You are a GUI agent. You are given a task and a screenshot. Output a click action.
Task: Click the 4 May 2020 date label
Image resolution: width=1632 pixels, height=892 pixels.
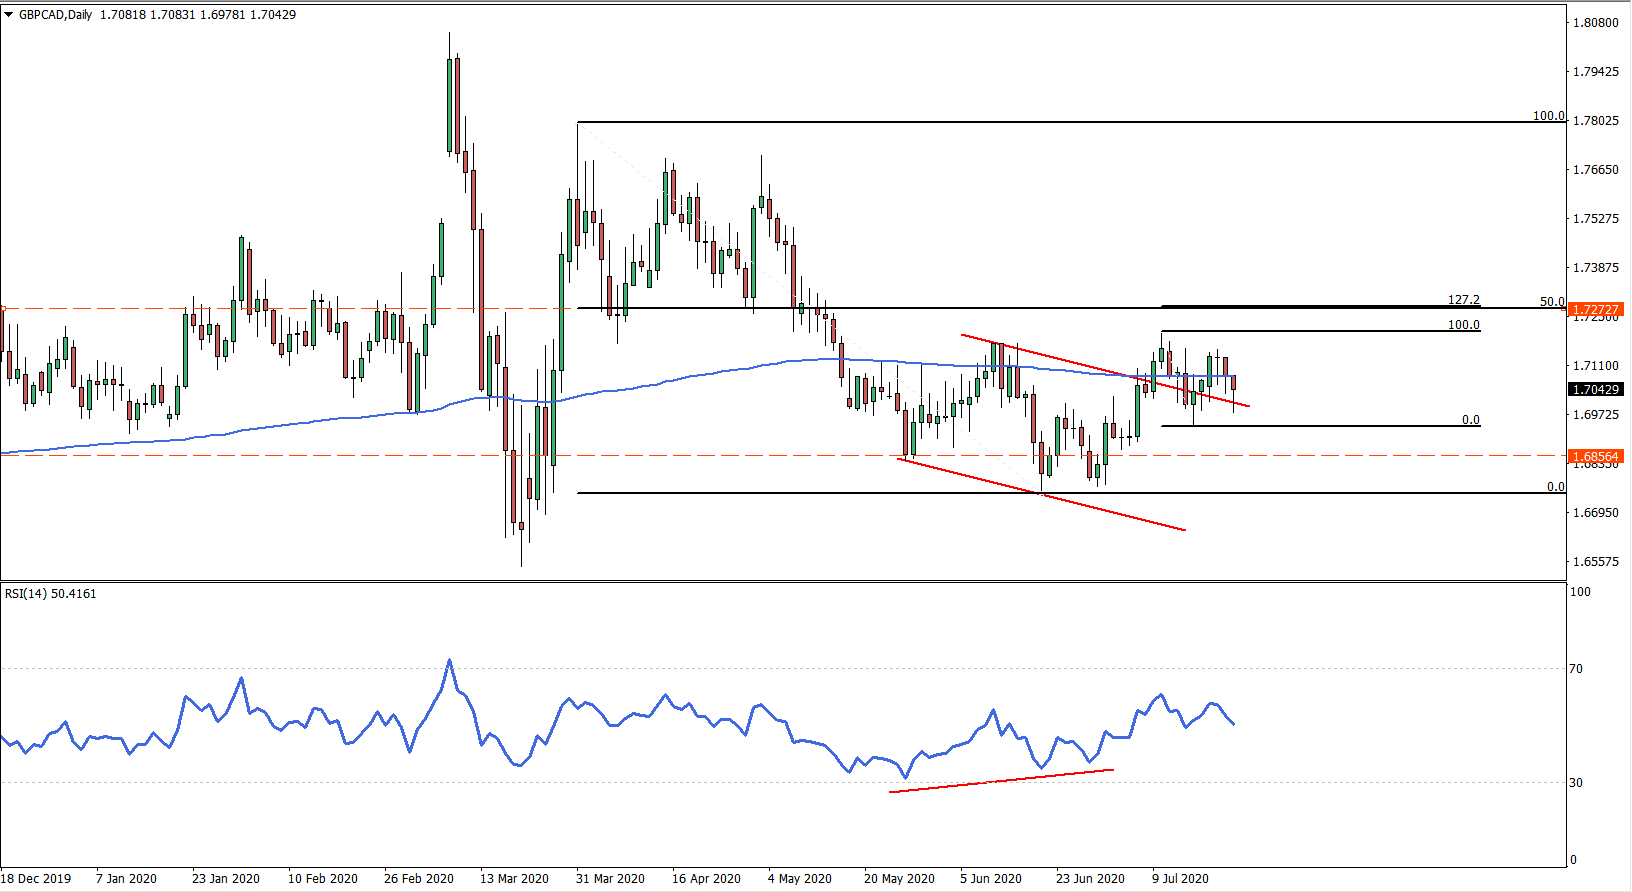(x=800, y=879)
